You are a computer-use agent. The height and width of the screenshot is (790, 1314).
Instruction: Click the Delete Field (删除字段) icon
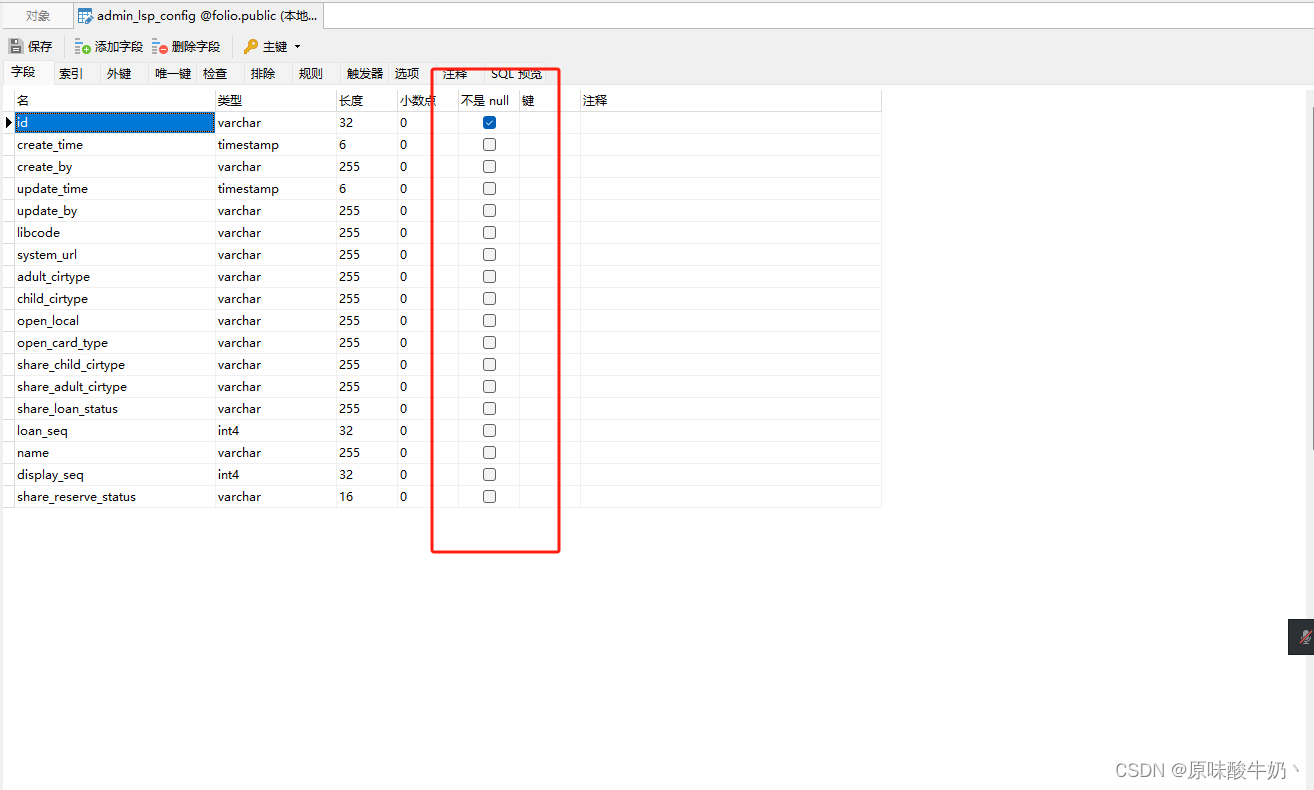click(160, 46)
